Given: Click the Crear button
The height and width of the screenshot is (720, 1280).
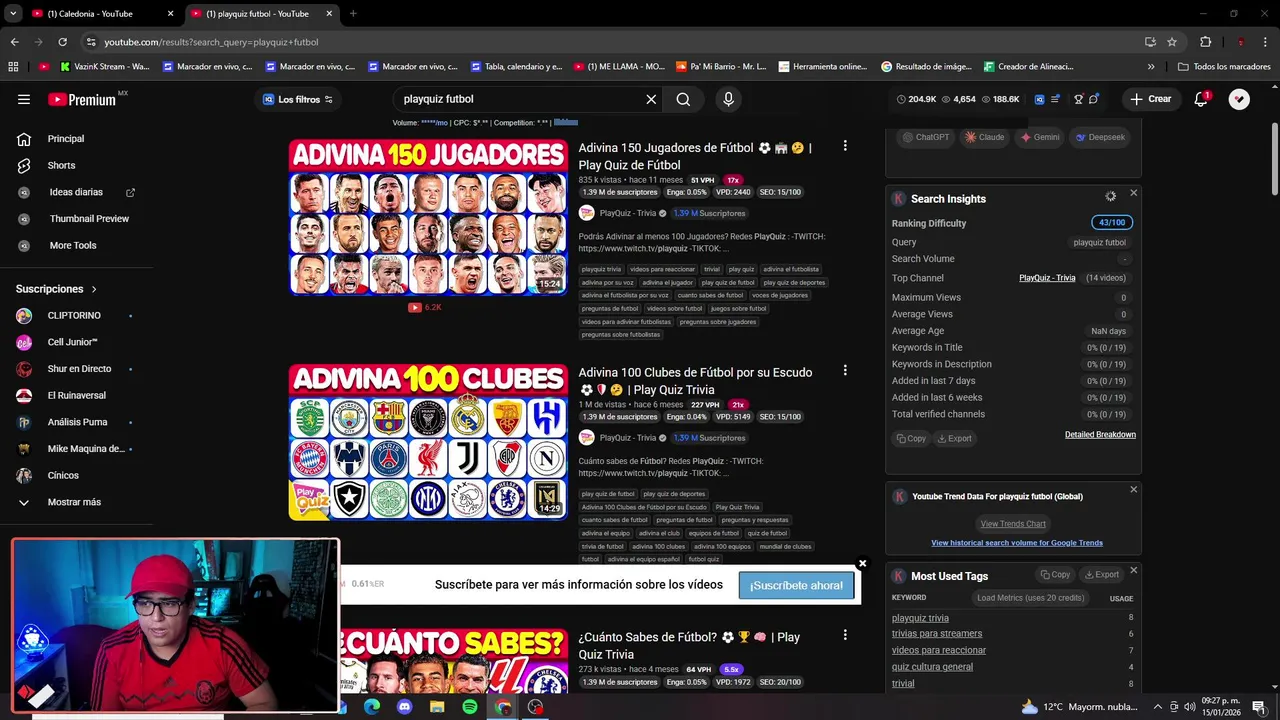Looking at the screenshot, I should (x=1150, y=99).
